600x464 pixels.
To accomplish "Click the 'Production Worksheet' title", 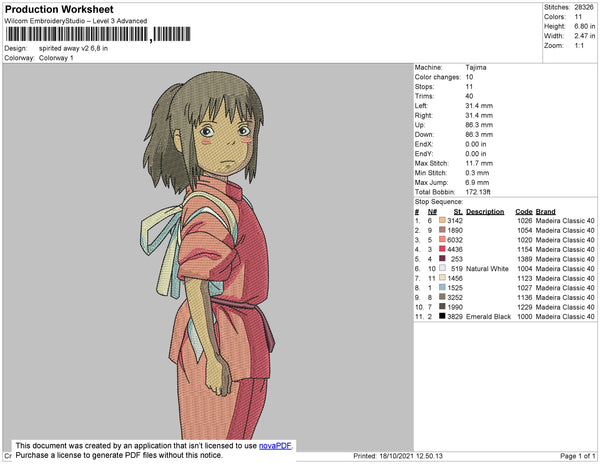I will [x=59, y=10].
